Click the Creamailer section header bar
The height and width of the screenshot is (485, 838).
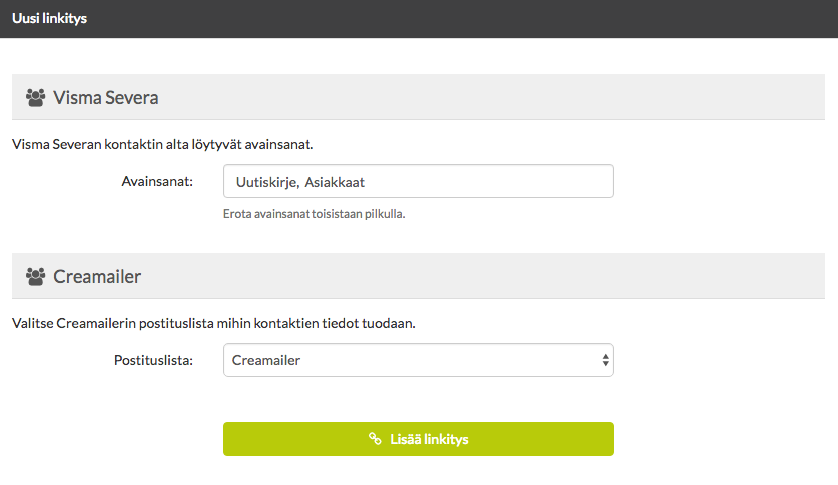tap(418, 276)
